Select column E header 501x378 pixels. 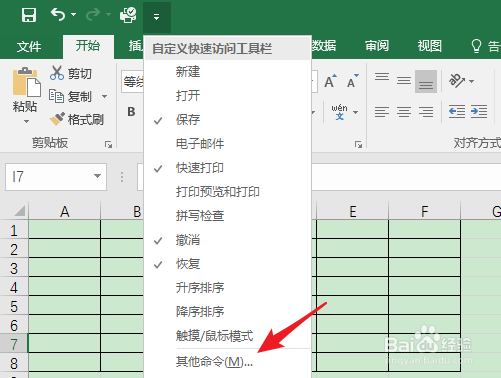click(x=353, y=211)
